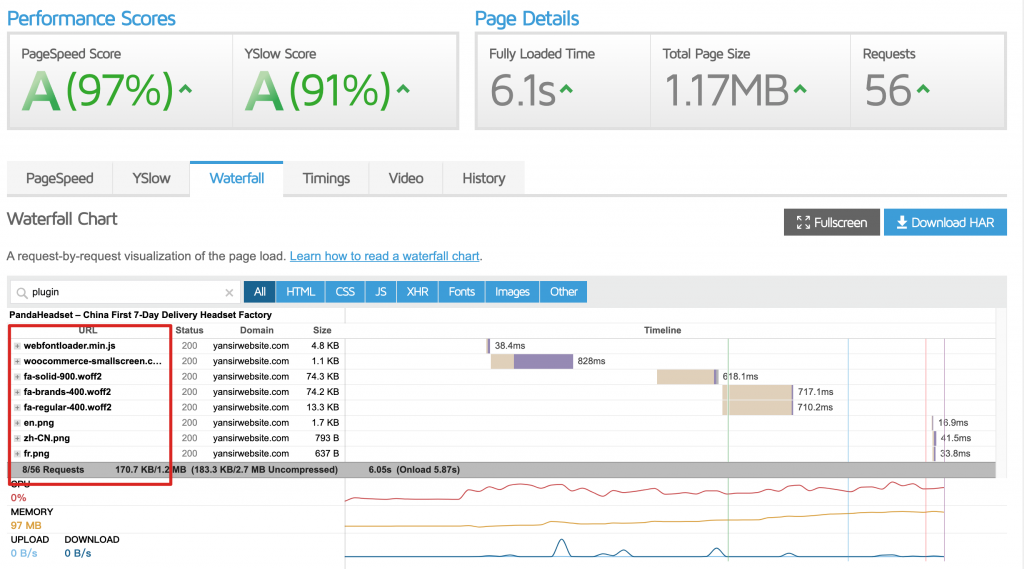Download the HAR file
This screenshot has width=1024, height=569.
point(944,222)
